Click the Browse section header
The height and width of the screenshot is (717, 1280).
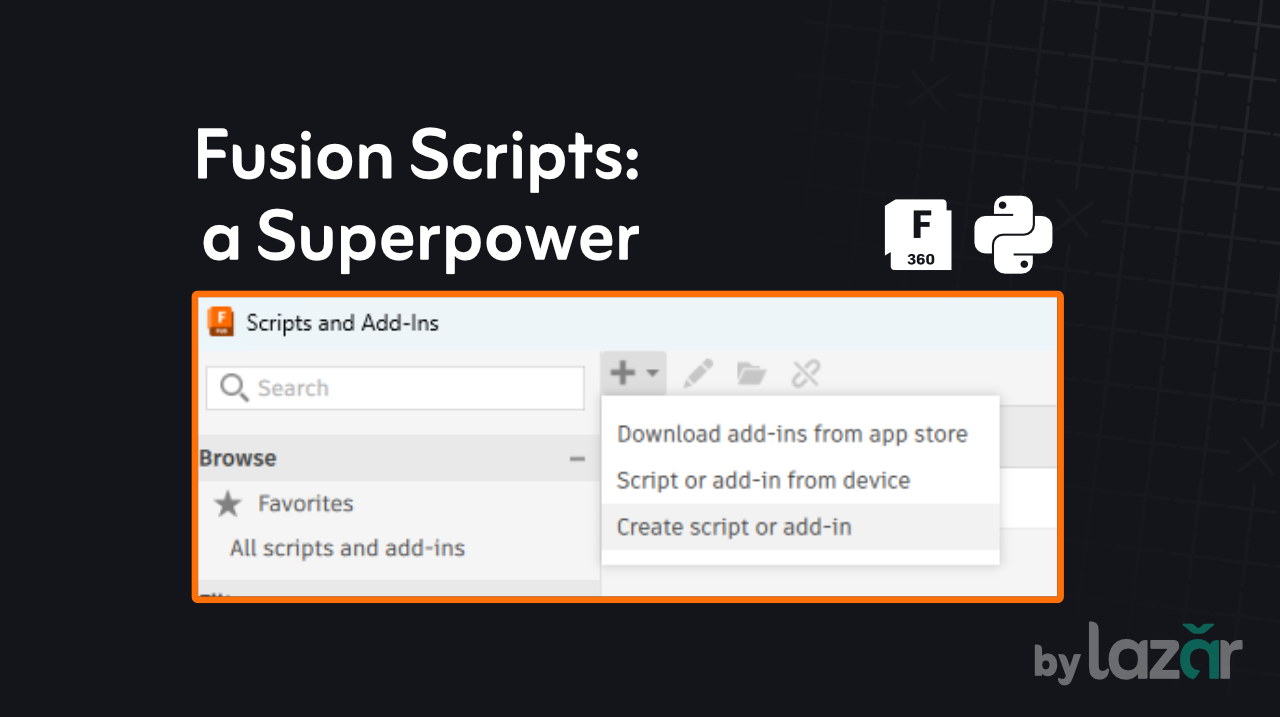pyautogui.click(x=238, y=458)
